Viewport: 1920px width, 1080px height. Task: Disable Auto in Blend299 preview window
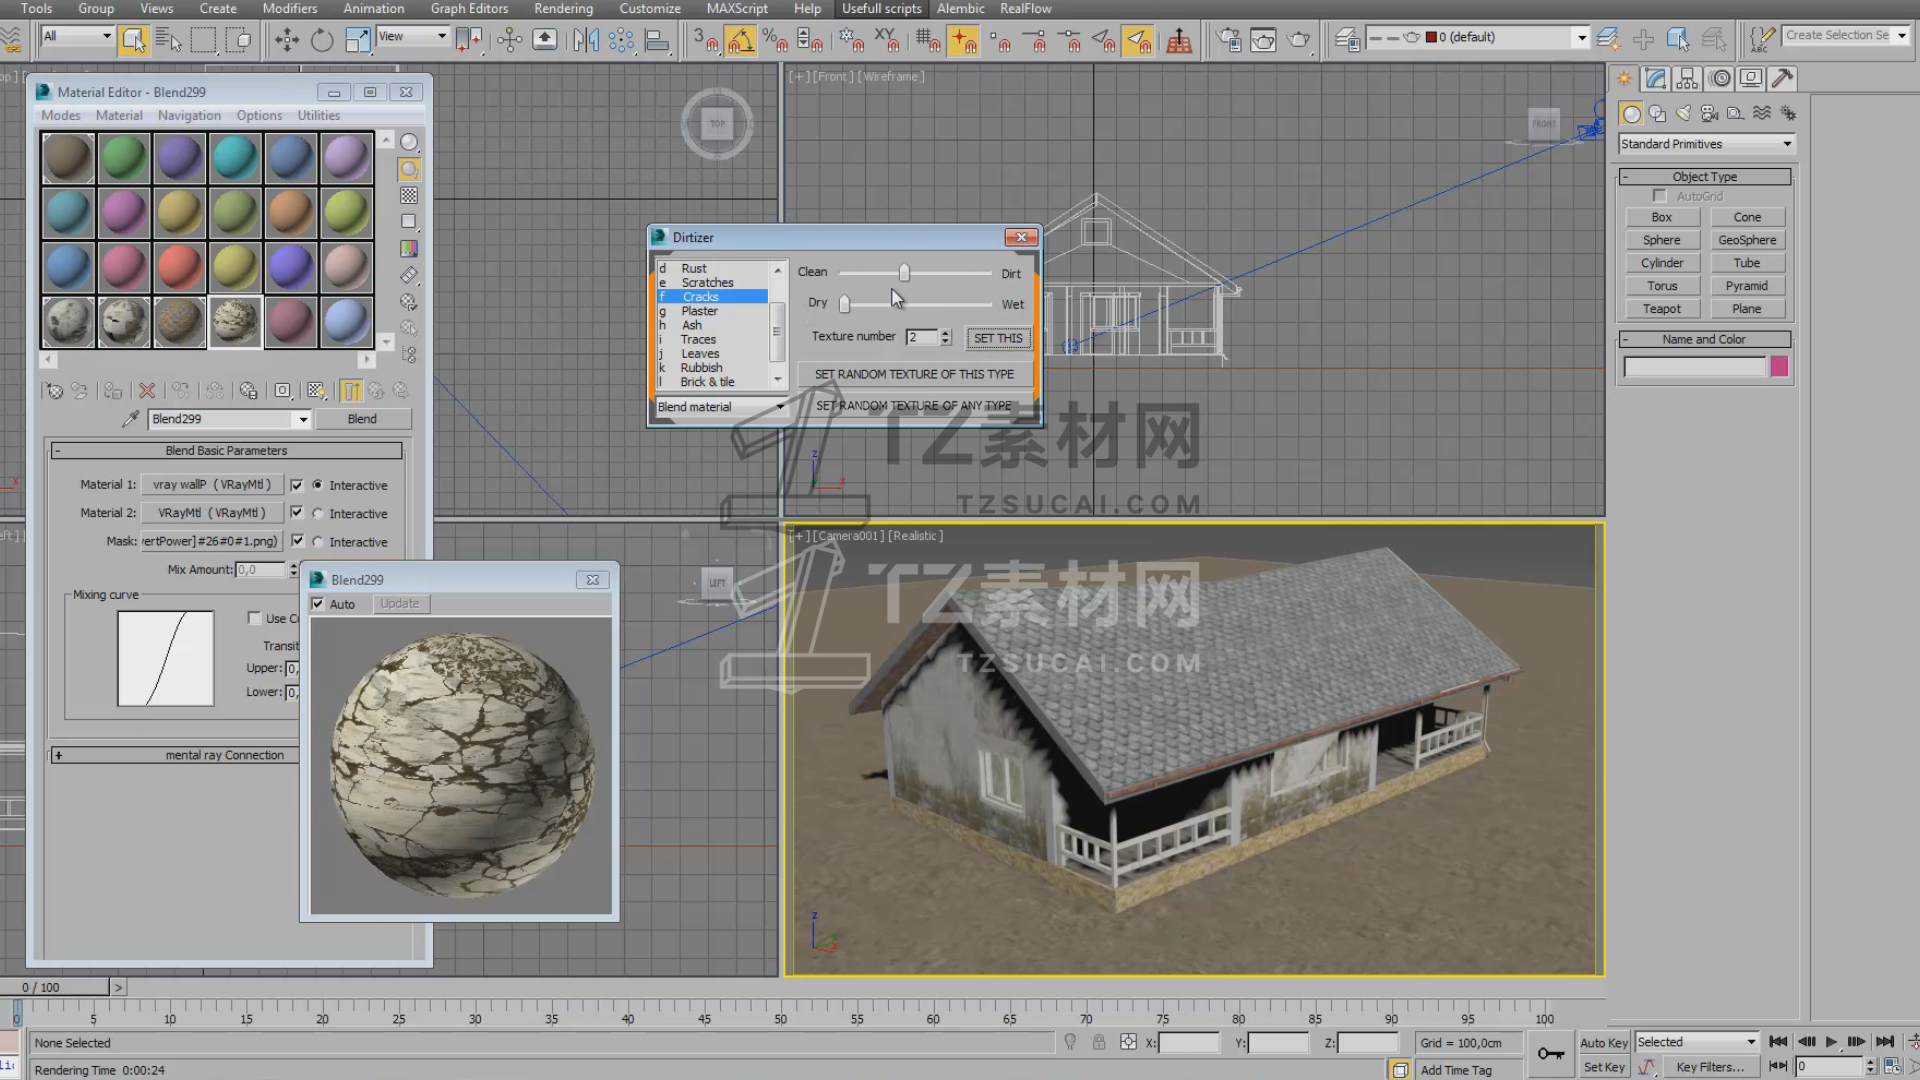[318, 604]
